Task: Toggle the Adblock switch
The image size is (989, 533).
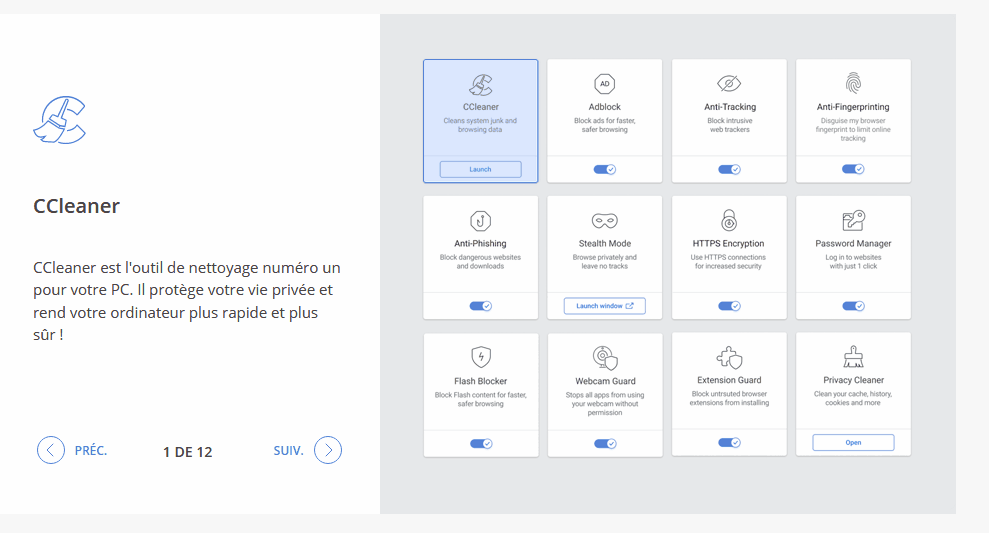Action: 604,169
